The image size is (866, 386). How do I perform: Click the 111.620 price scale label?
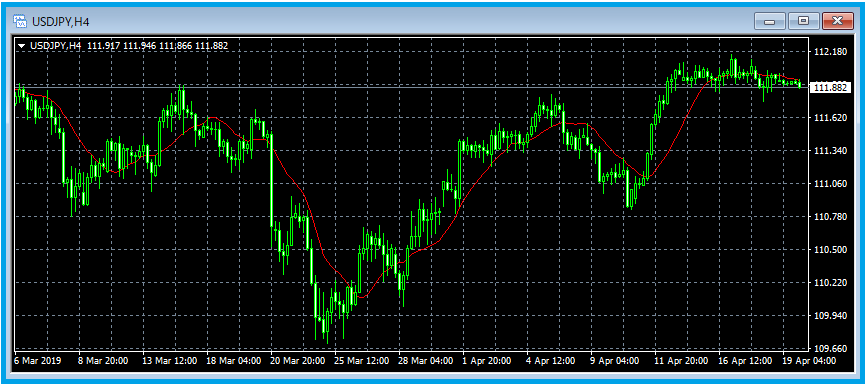pos(830,118)
